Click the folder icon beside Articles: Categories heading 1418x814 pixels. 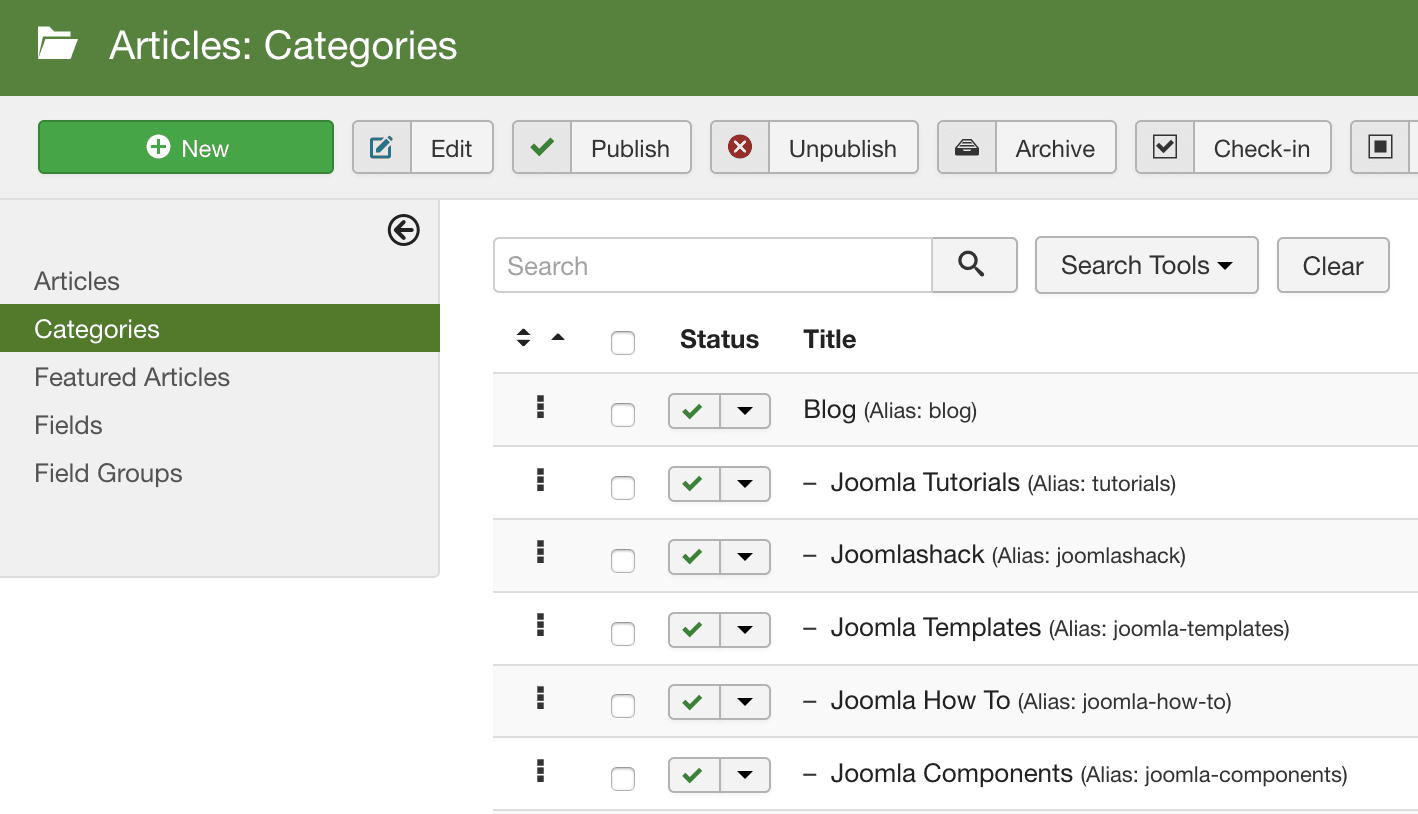[57, 45]
